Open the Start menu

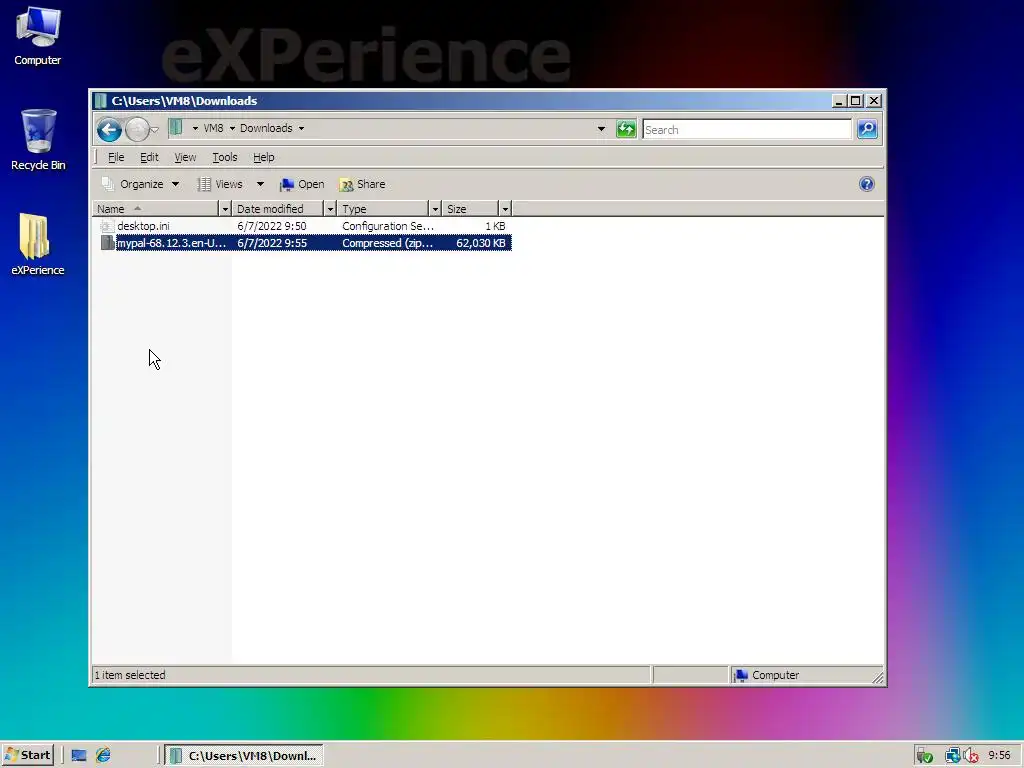point(27,755)
